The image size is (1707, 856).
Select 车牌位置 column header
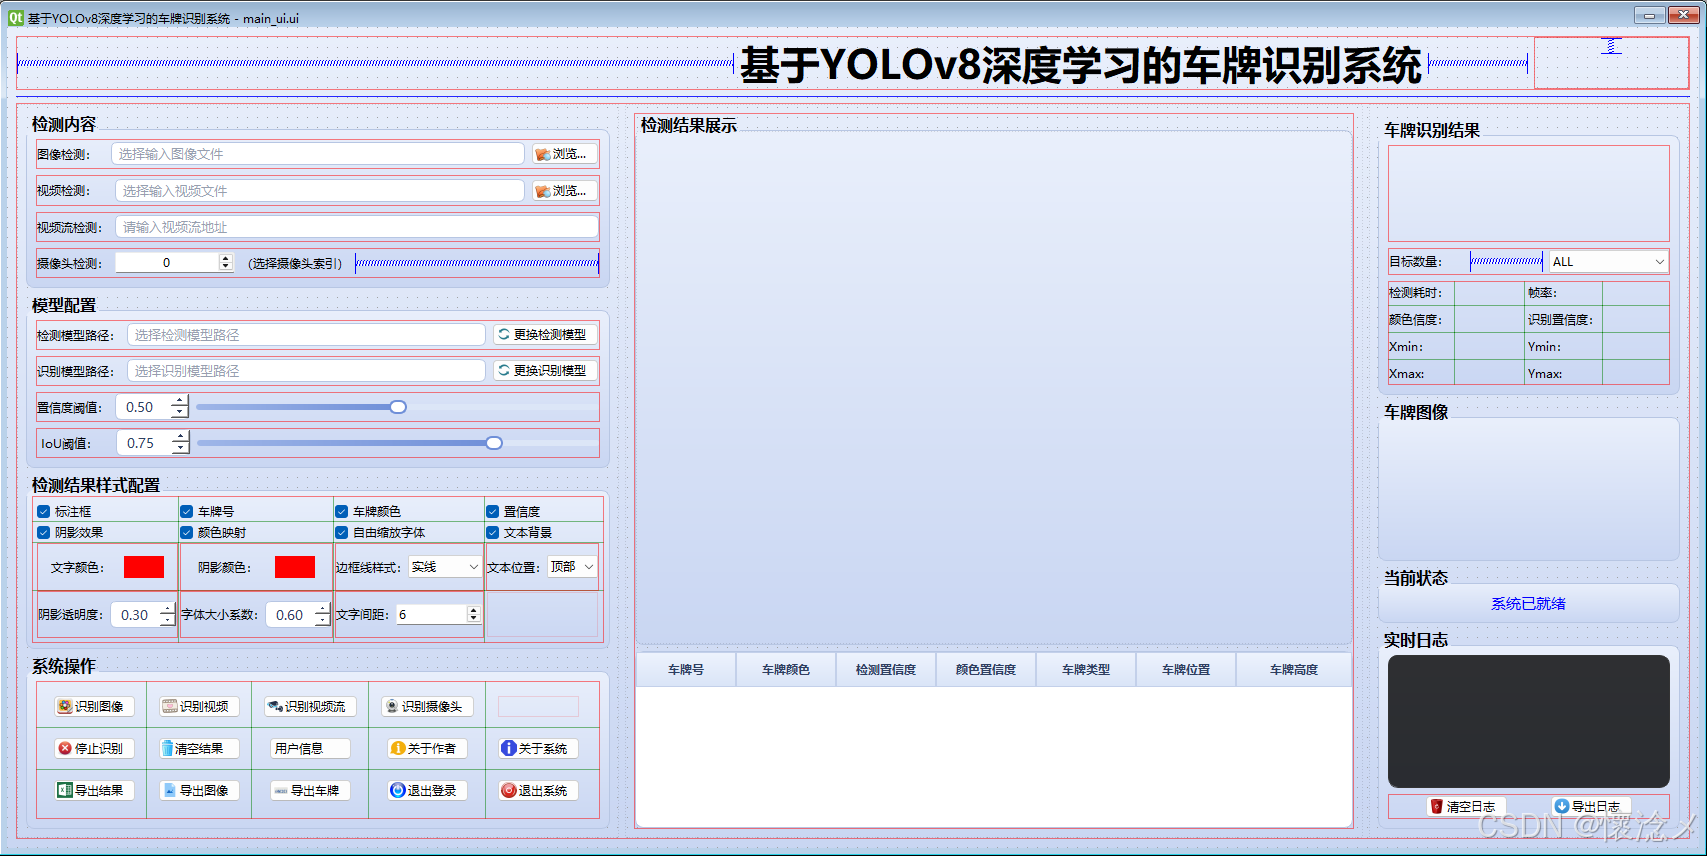point(1186,669)
